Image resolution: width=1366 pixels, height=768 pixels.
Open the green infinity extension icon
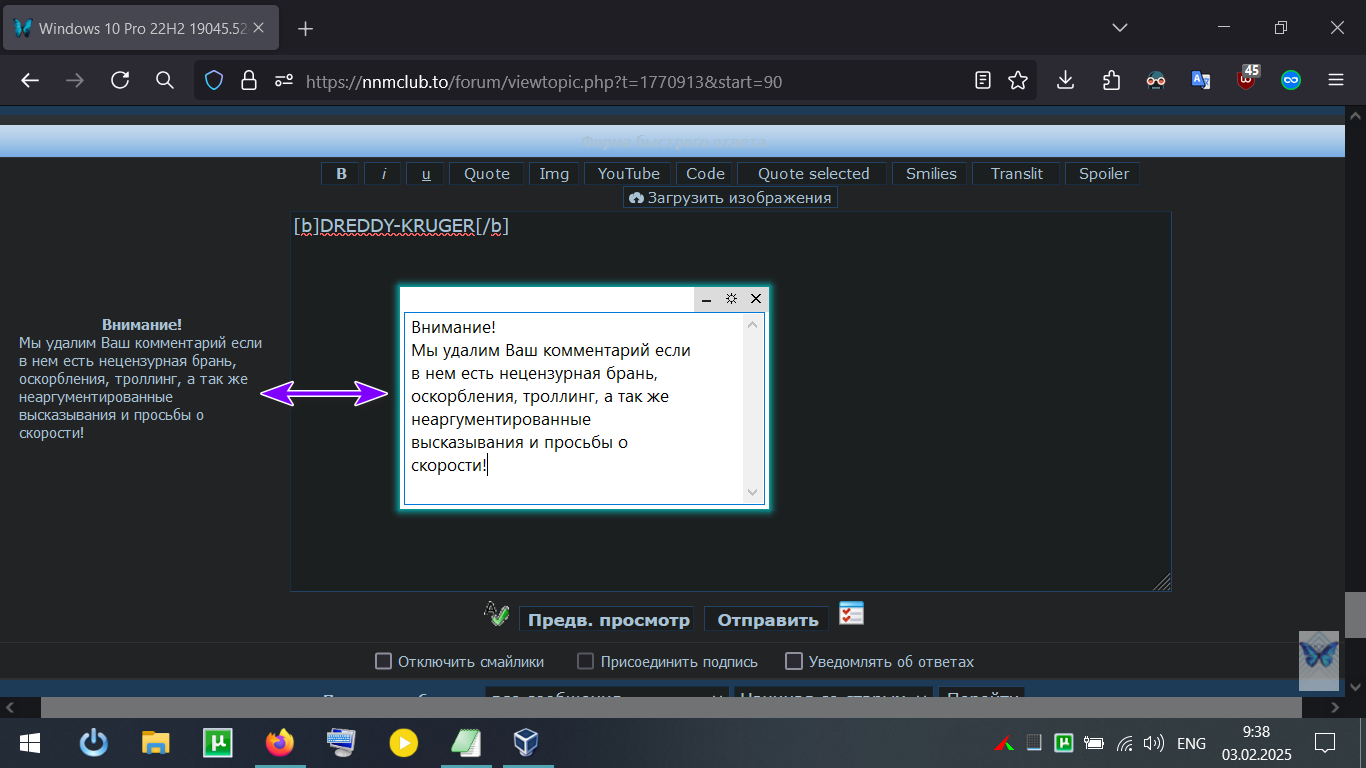pyautogui.click(x=1291, y=81)
